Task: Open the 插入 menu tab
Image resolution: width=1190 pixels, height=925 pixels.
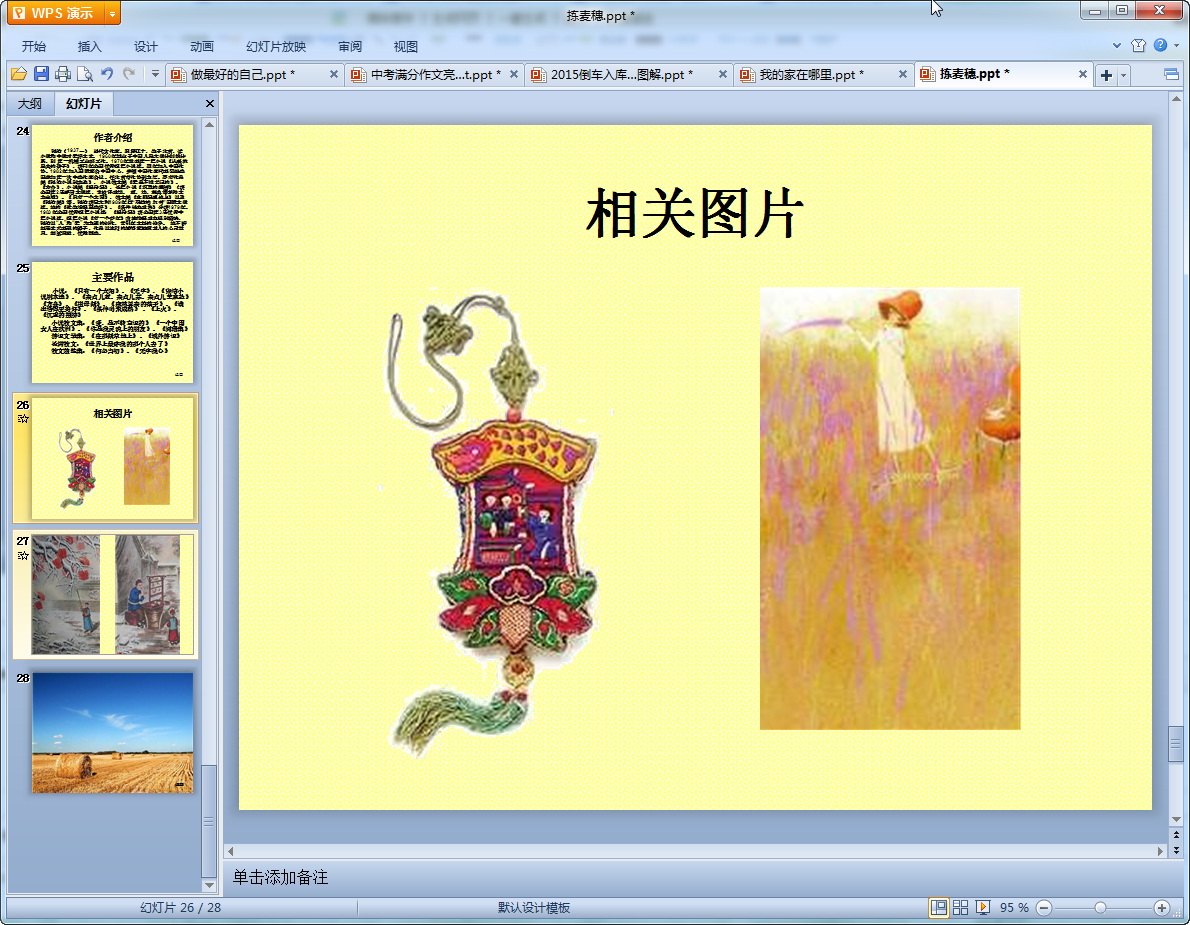Action: coord(90,46)
